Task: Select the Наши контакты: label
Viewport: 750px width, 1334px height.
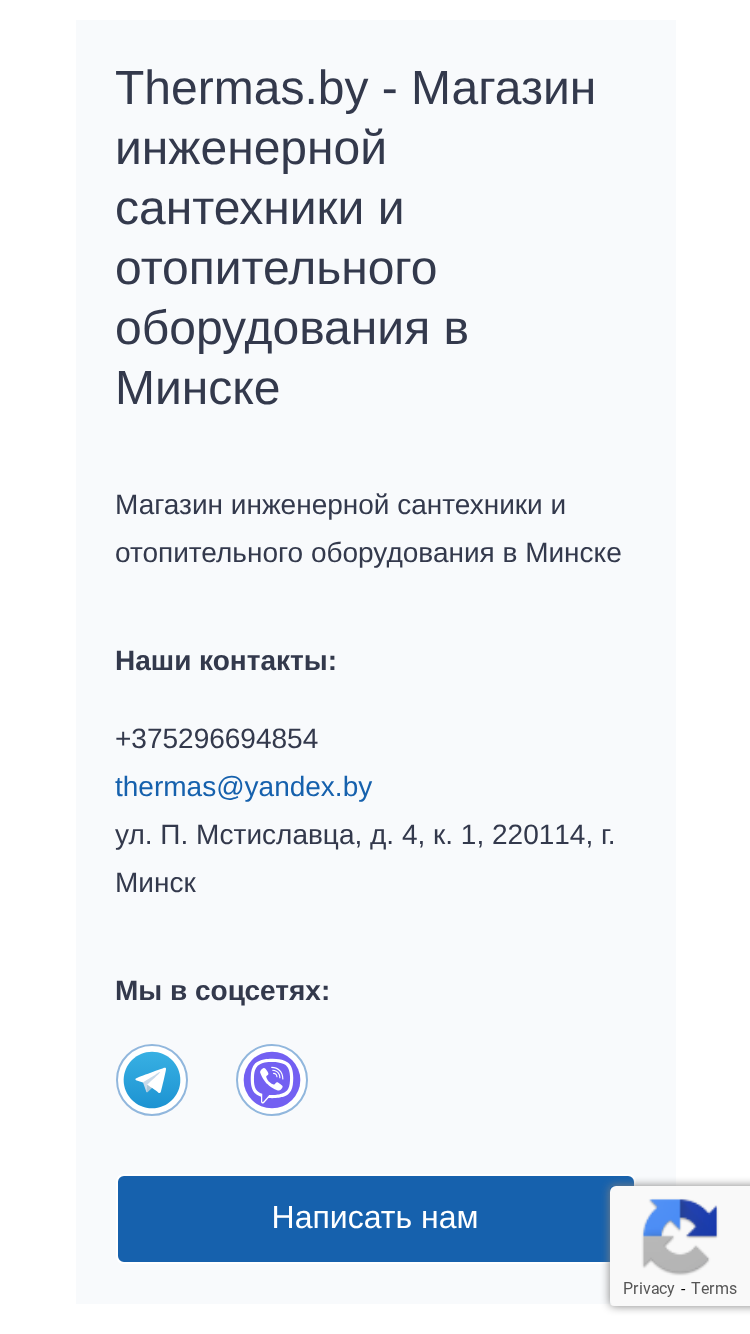Action: pos(226,661)
